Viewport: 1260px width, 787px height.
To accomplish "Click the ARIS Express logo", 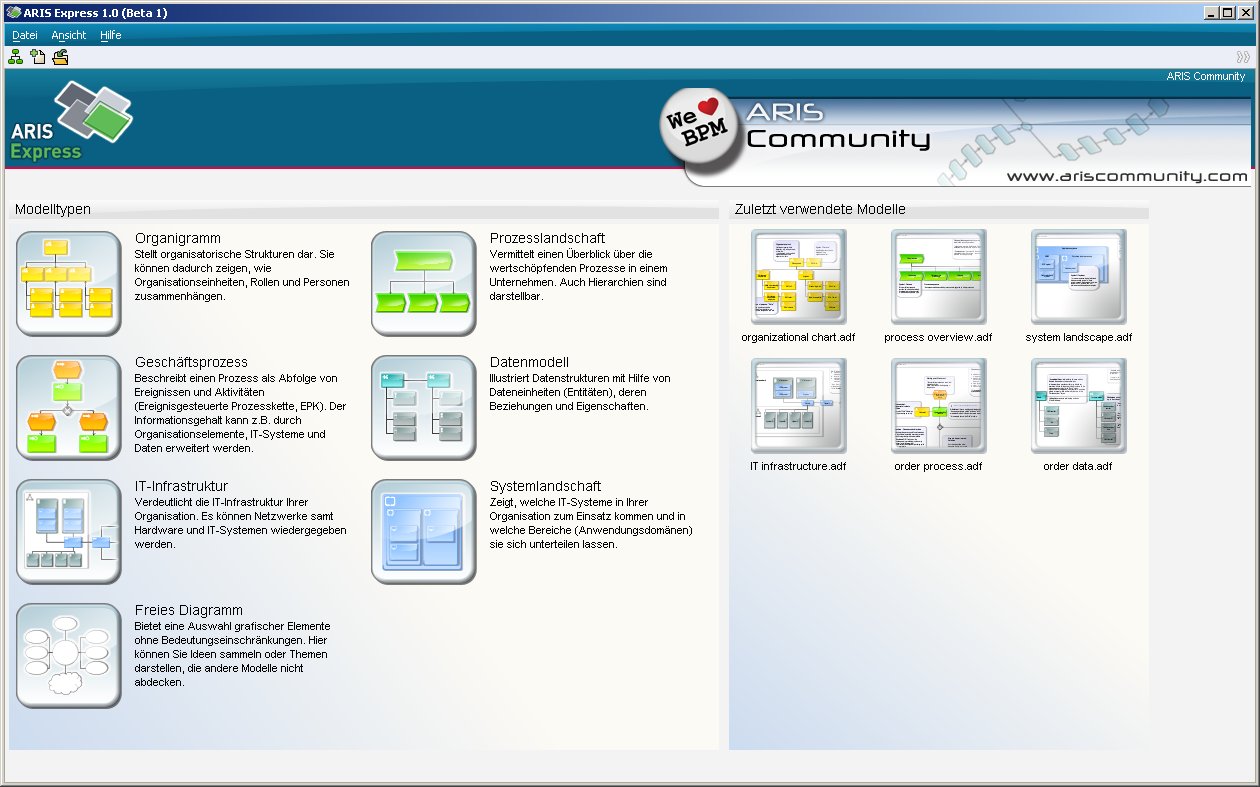I will tap(71, 121).
